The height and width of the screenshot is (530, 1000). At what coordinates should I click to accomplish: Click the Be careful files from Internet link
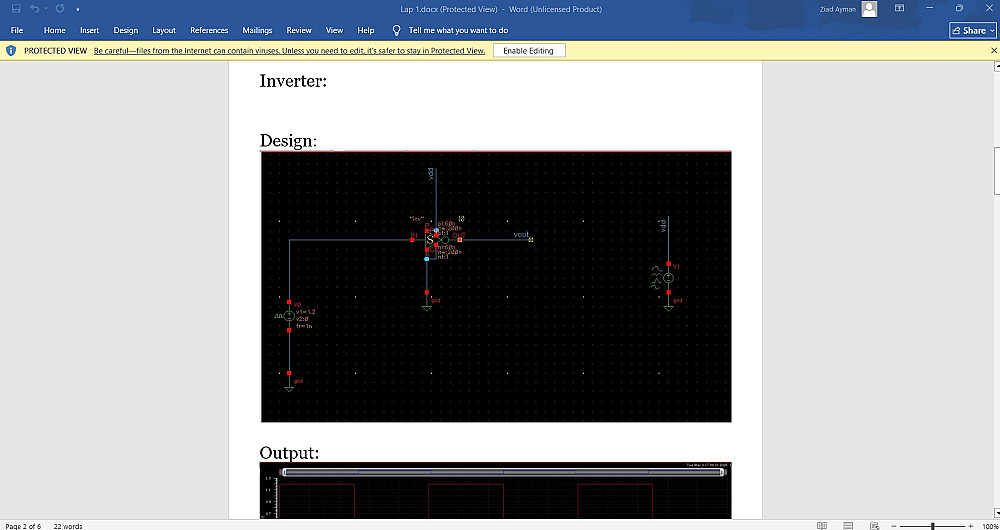coord(290,51)
